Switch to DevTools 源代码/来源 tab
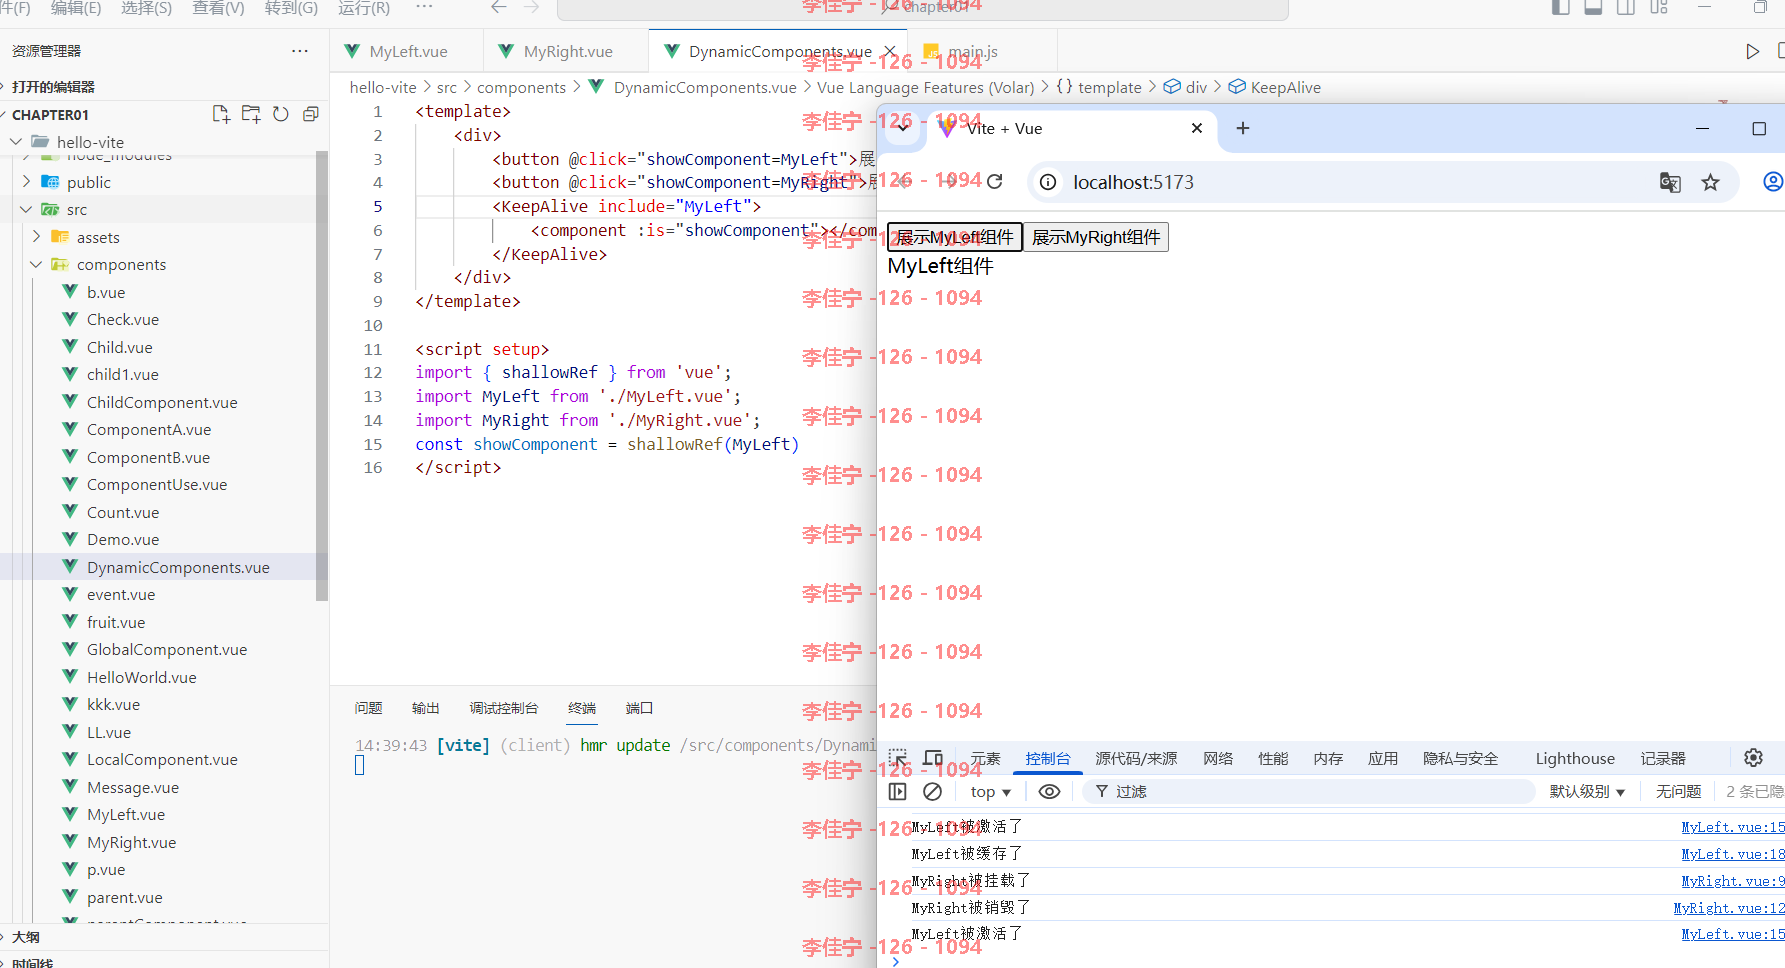The height and width of the screenshot is (968, 1785). [x=1136, y=759]
